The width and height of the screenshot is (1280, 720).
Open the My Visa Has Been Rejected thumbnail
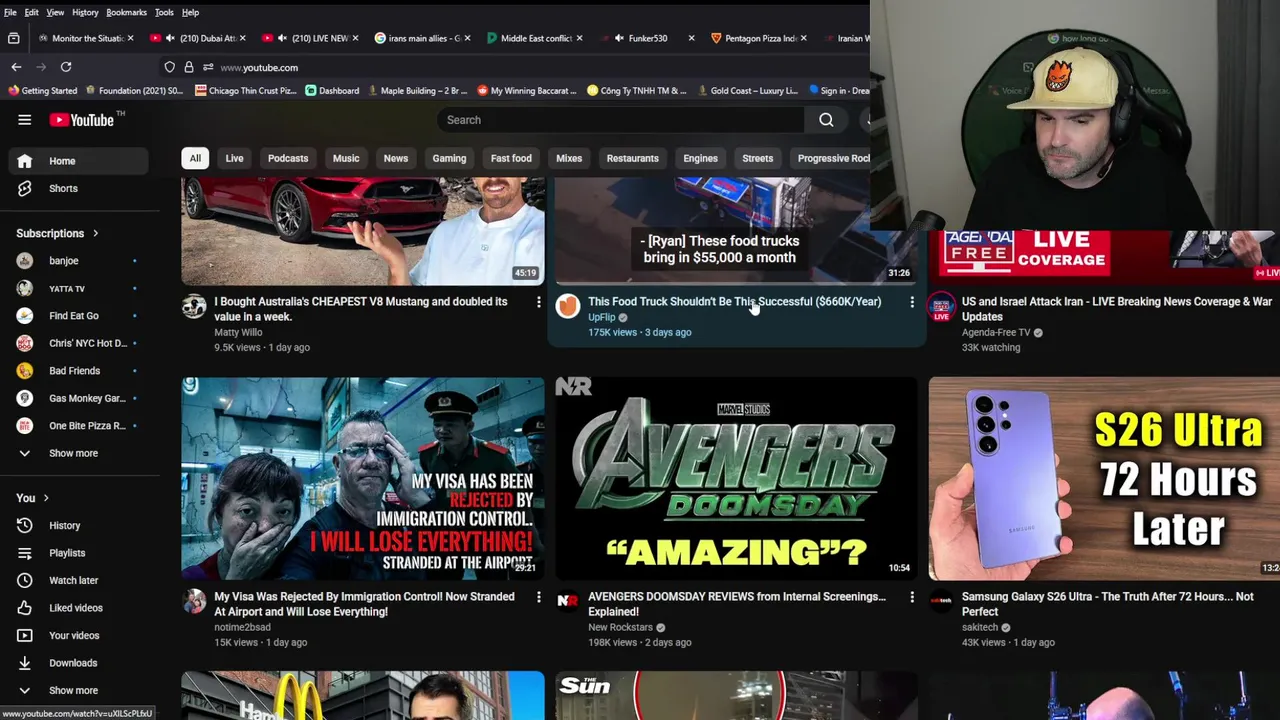[363, 479]
